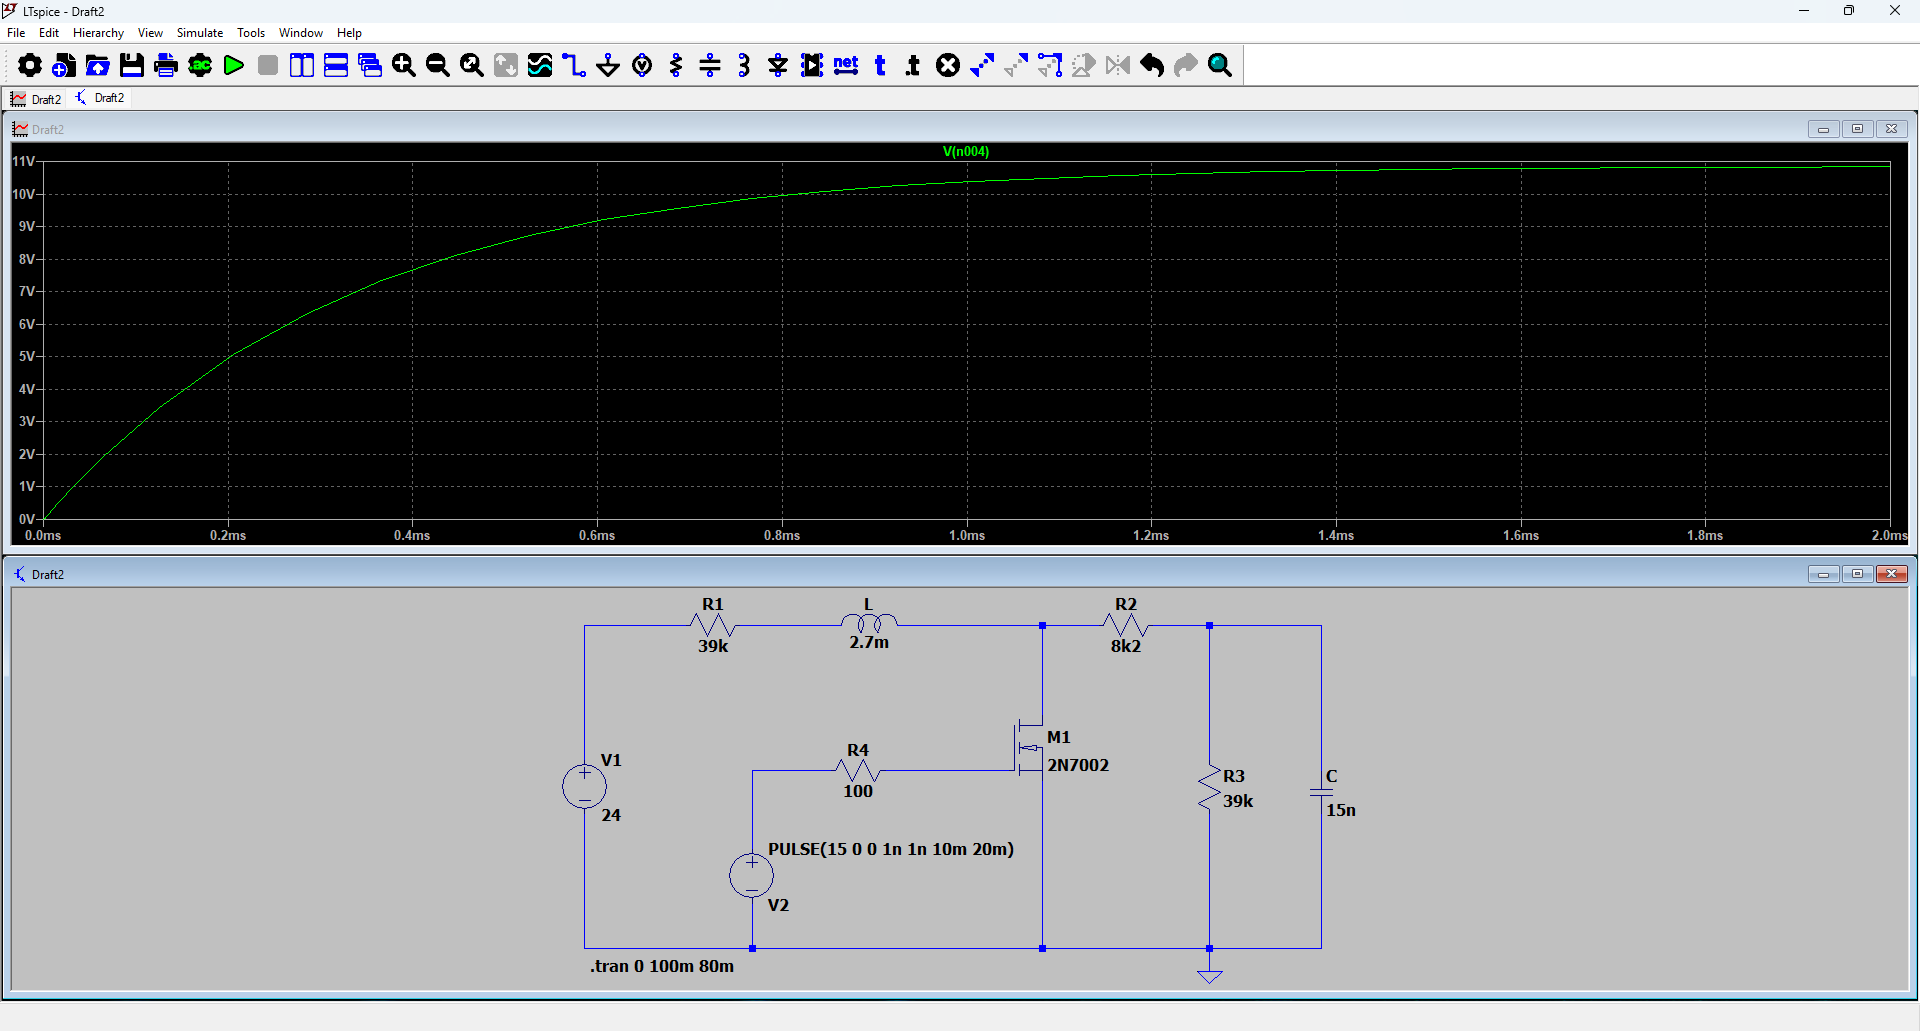This screenshot has height=1031, width=1920.
Task: Select the resistor component tool
Action: point(676,66)
